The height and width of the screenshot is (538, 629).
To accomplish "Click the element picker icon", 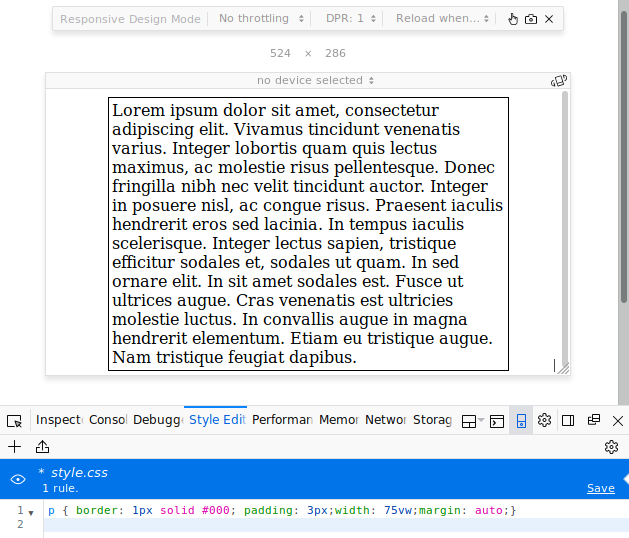I will (x=14, y=420).
